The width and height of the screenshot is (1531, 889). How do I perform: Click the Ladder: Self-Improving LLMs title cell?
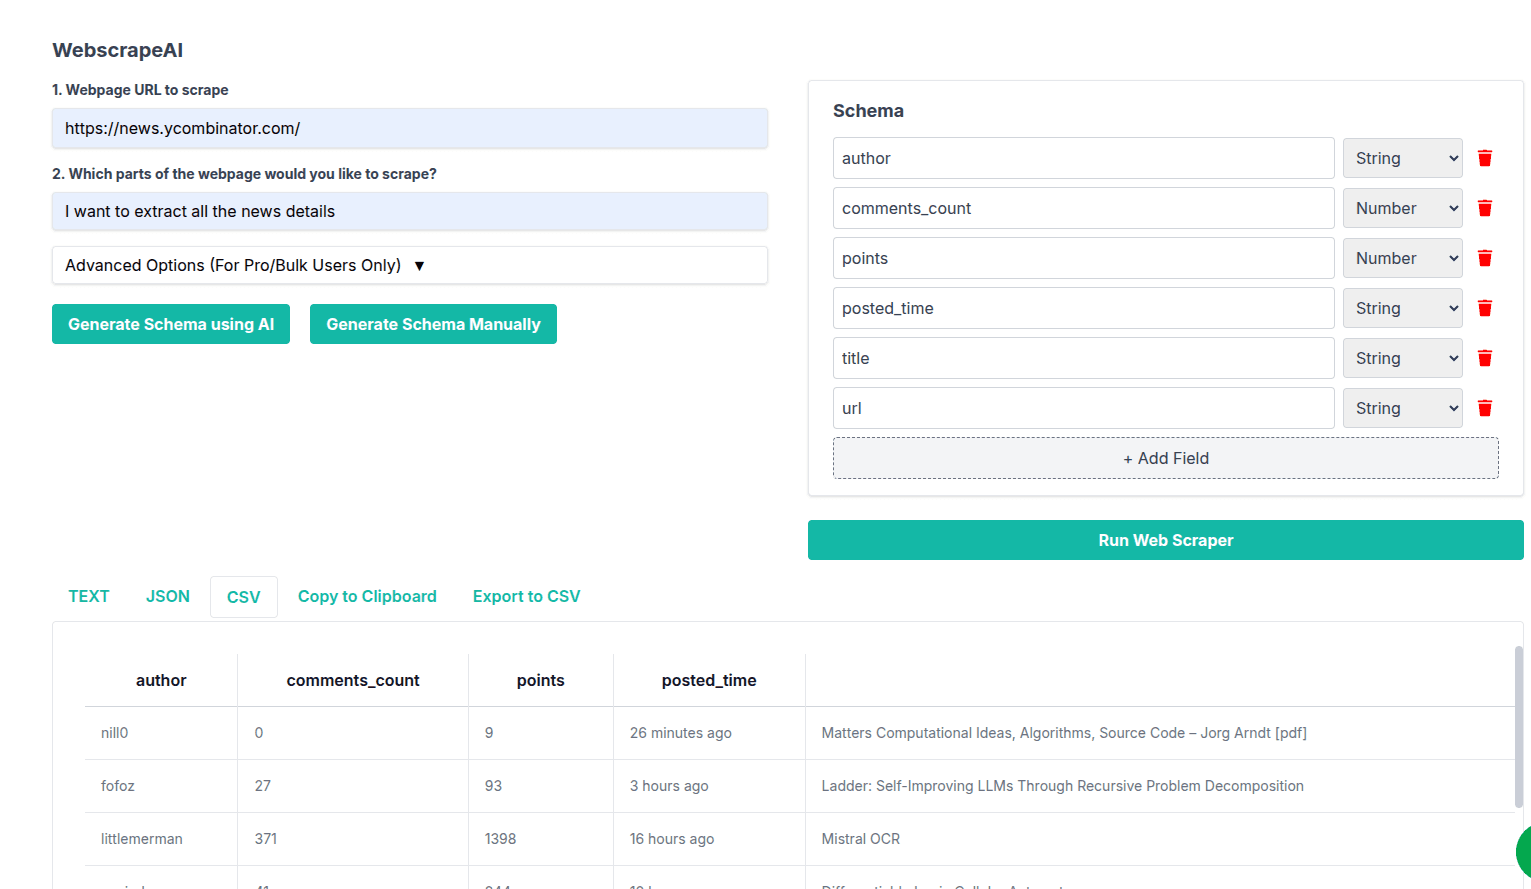(x=1160, y=786)
